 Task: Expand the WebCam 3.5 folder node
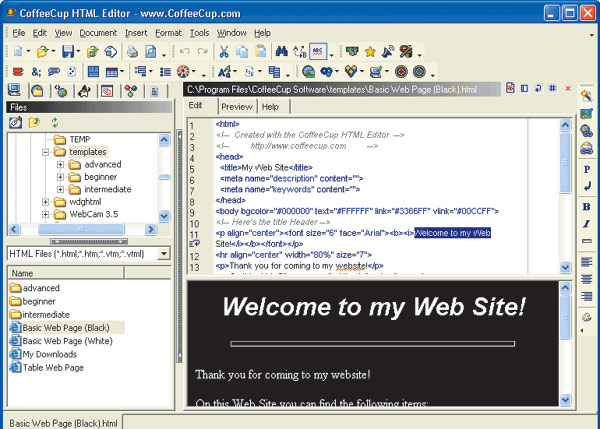tap(46, 215)
